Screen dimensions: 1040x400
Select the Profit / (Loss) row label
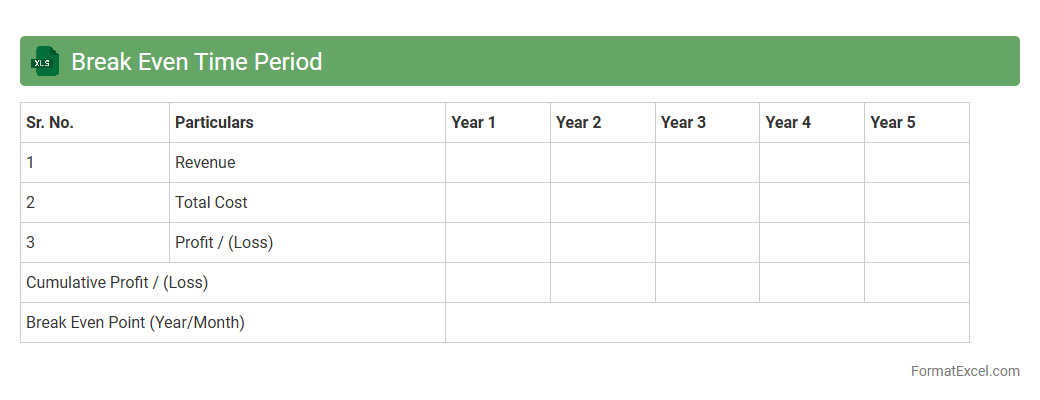(224, 243)
